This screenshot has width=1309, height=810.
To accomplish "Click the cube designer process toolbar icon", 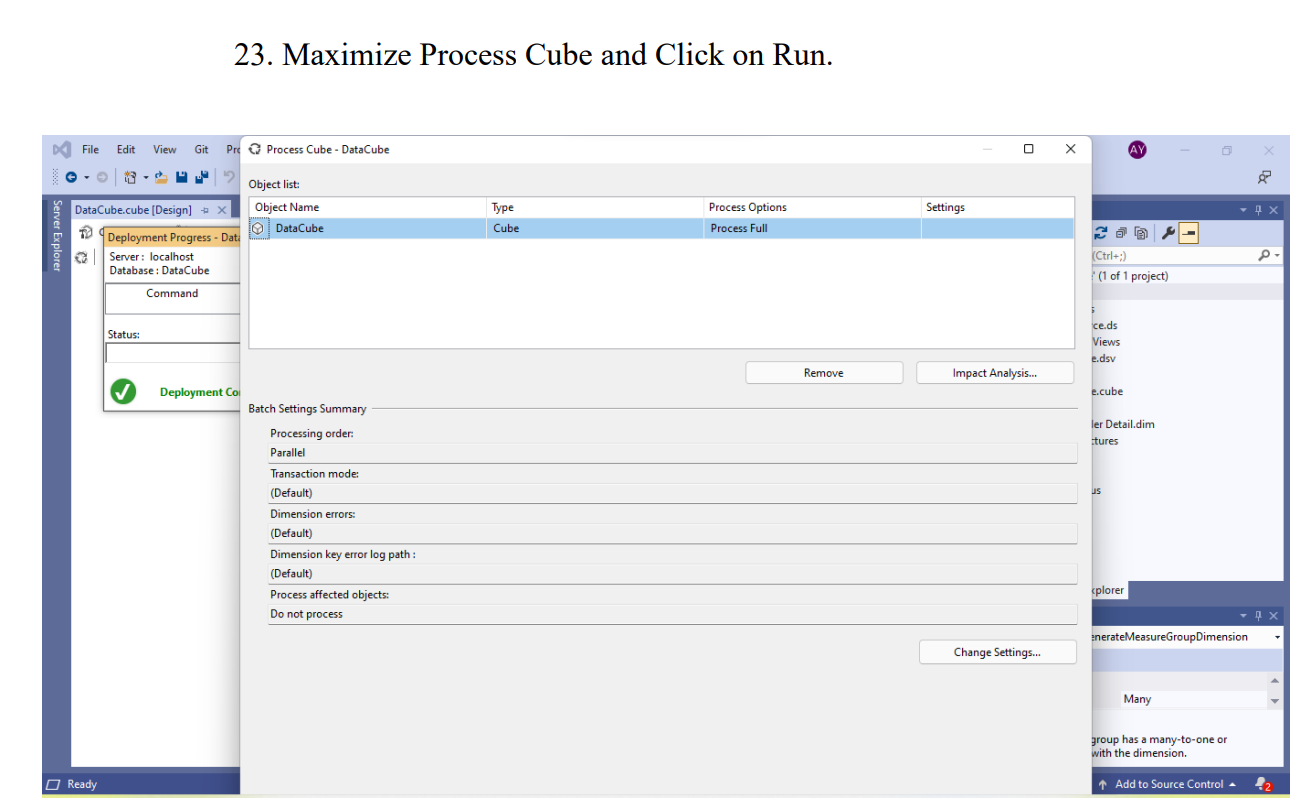I will [x=85, y=235].
